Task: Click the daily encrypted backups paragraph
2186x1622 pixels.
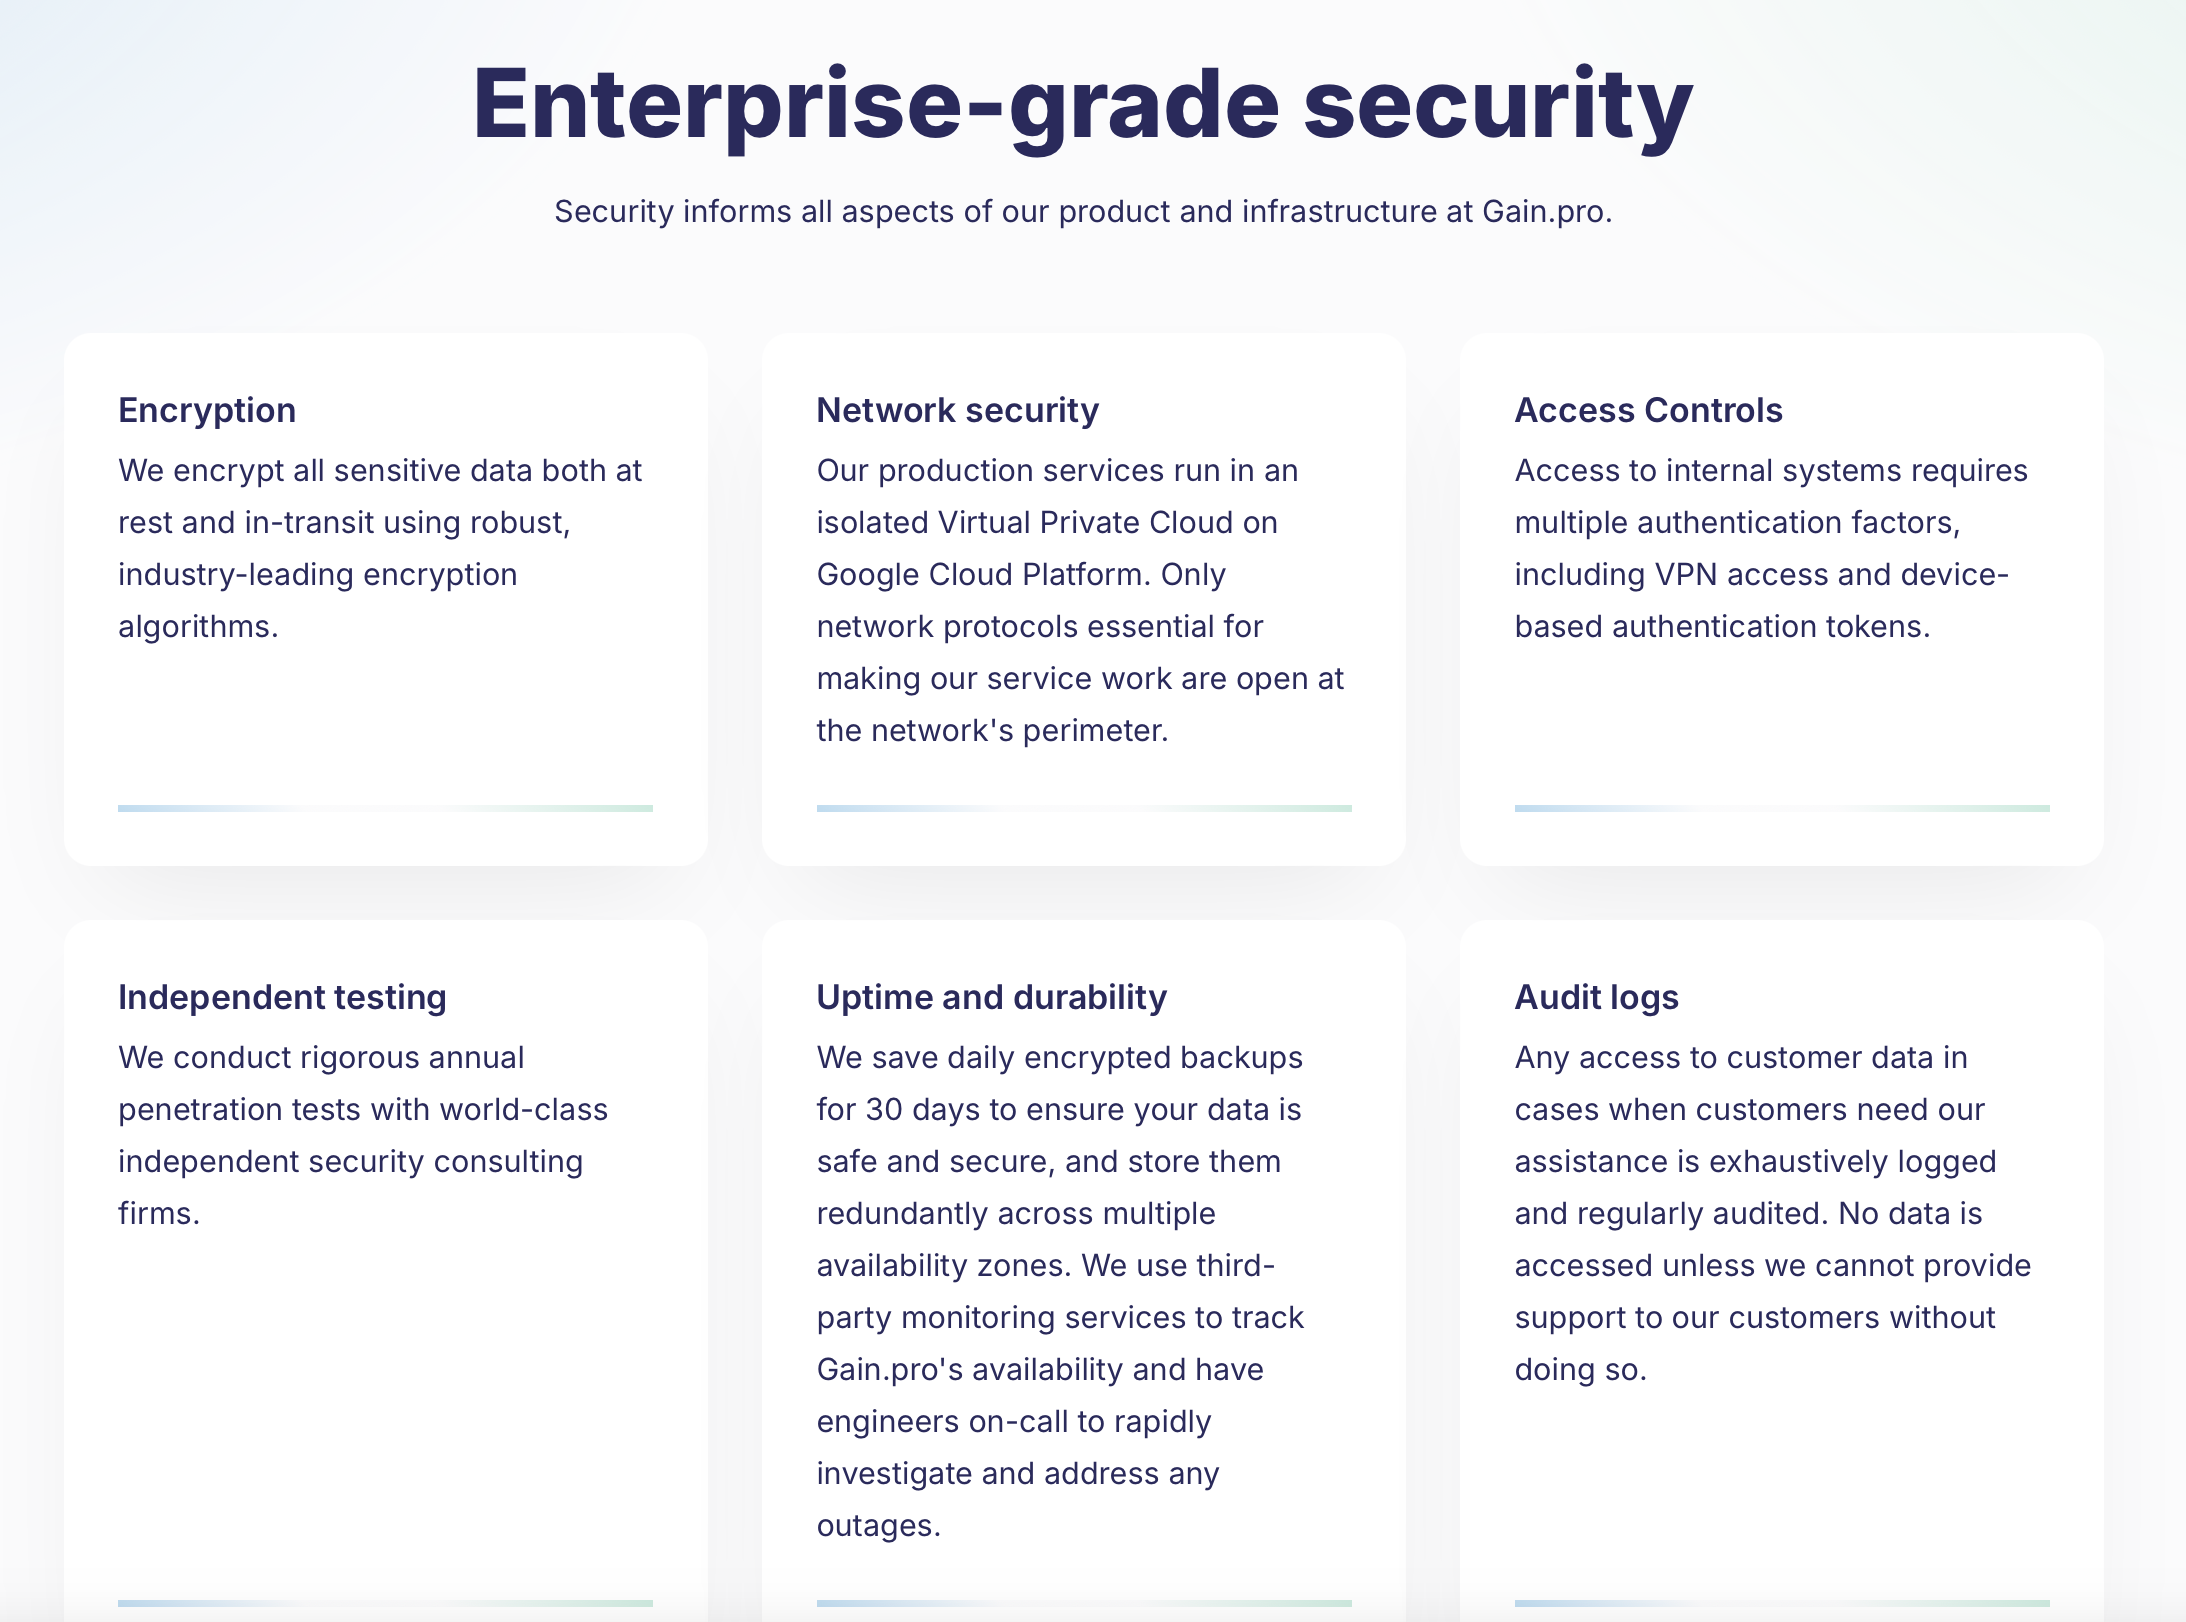Action: 1060,1291
